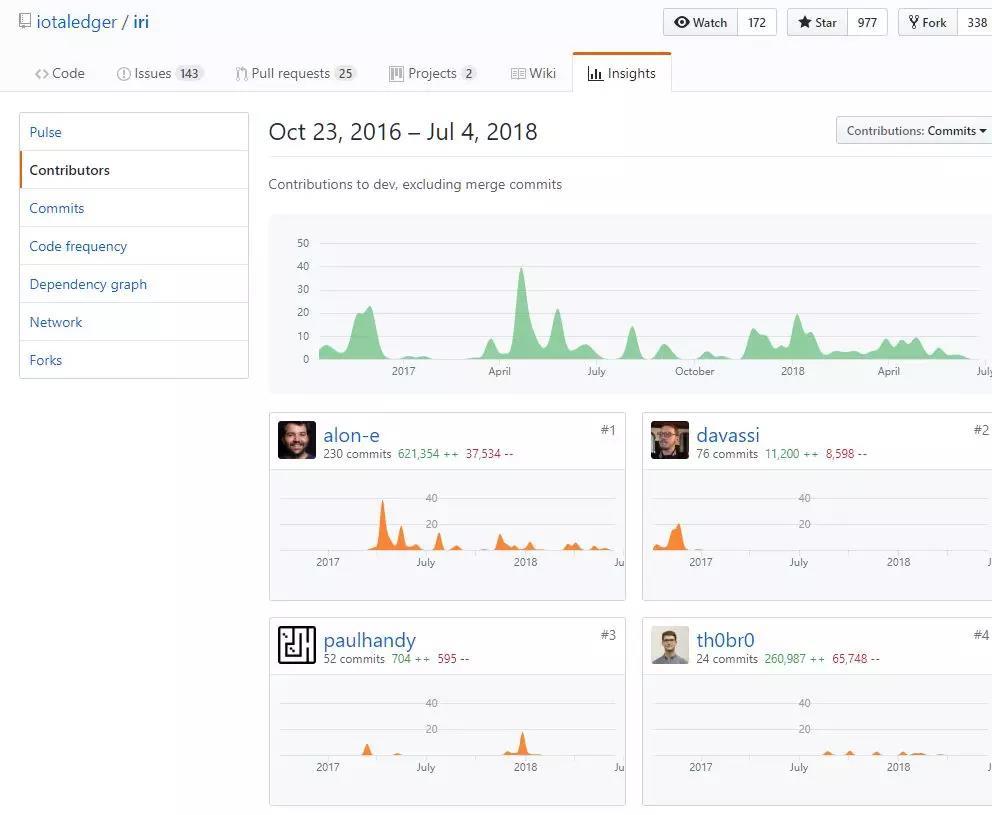The height and width of the screenshot is (815, 992).
Task: Click the Star button
Action: [x=817, y=22]
